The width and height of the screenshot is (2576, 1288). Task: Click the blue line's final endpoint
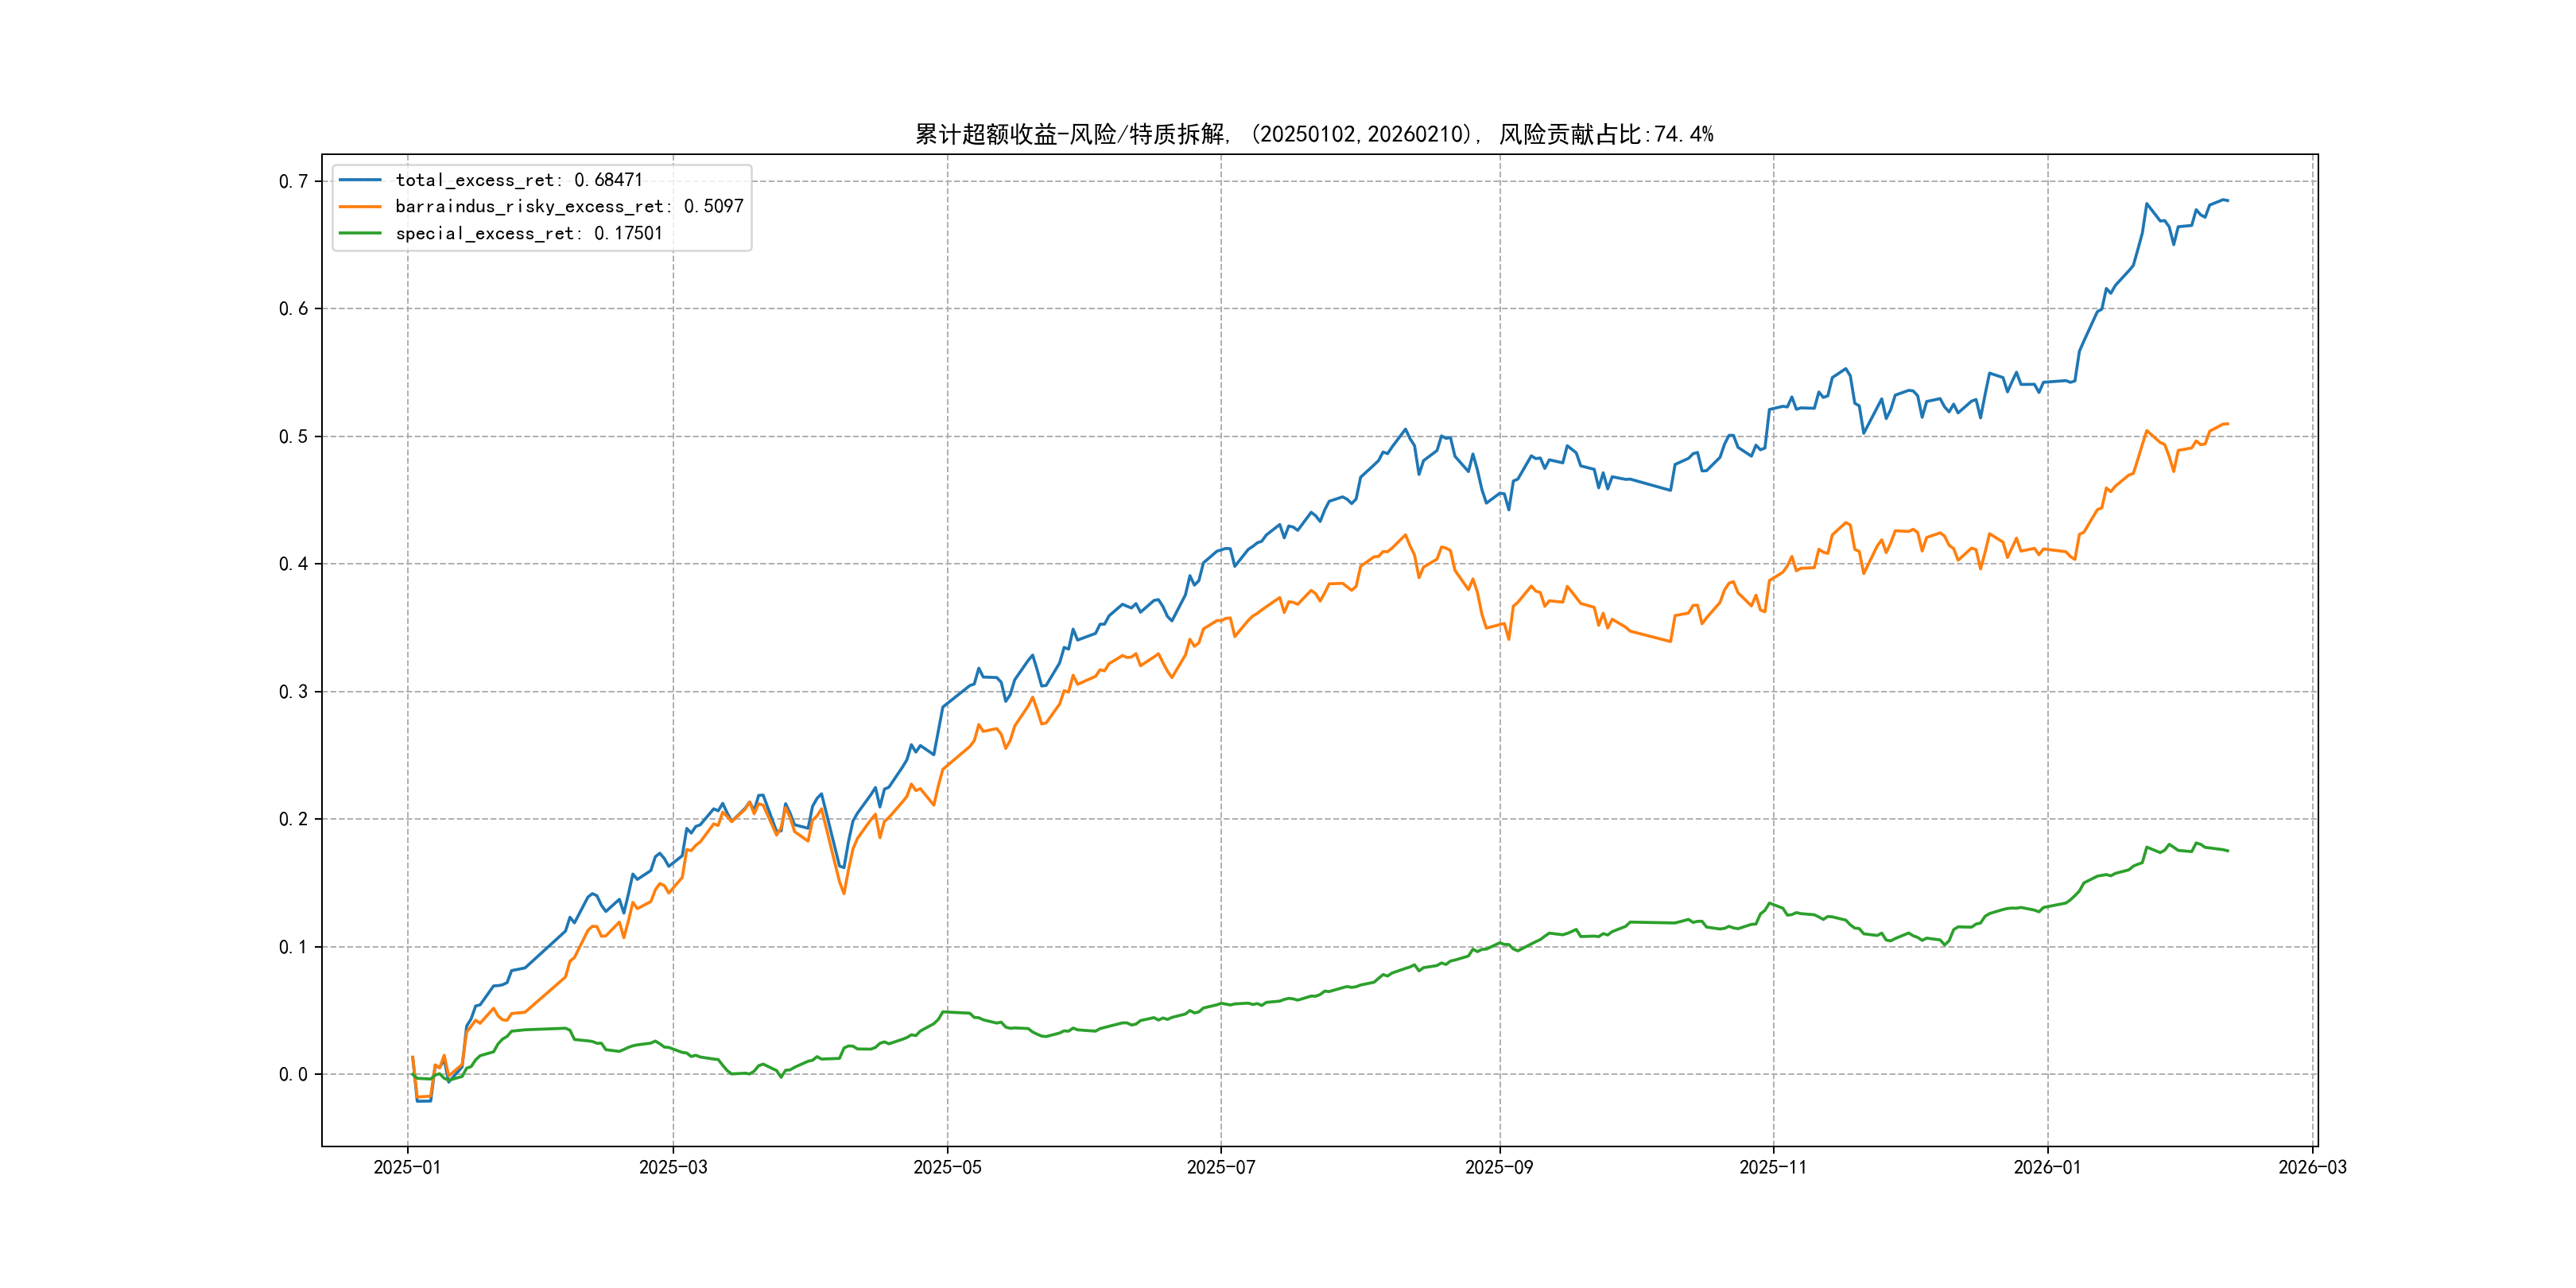click(2228, 201)
